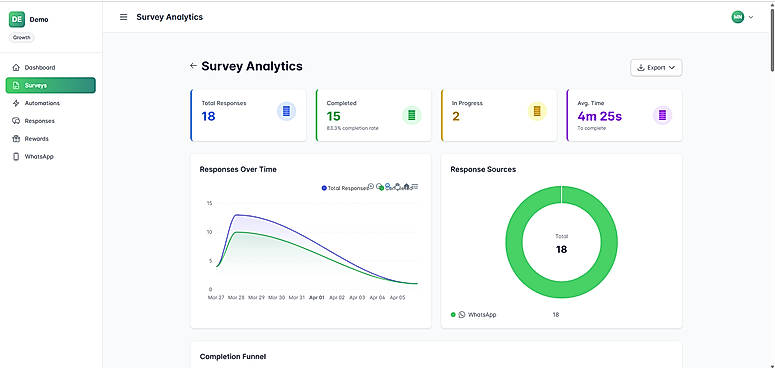Open the Dashboard sidebar item
The image size is (775, 368).
point(50,67)
